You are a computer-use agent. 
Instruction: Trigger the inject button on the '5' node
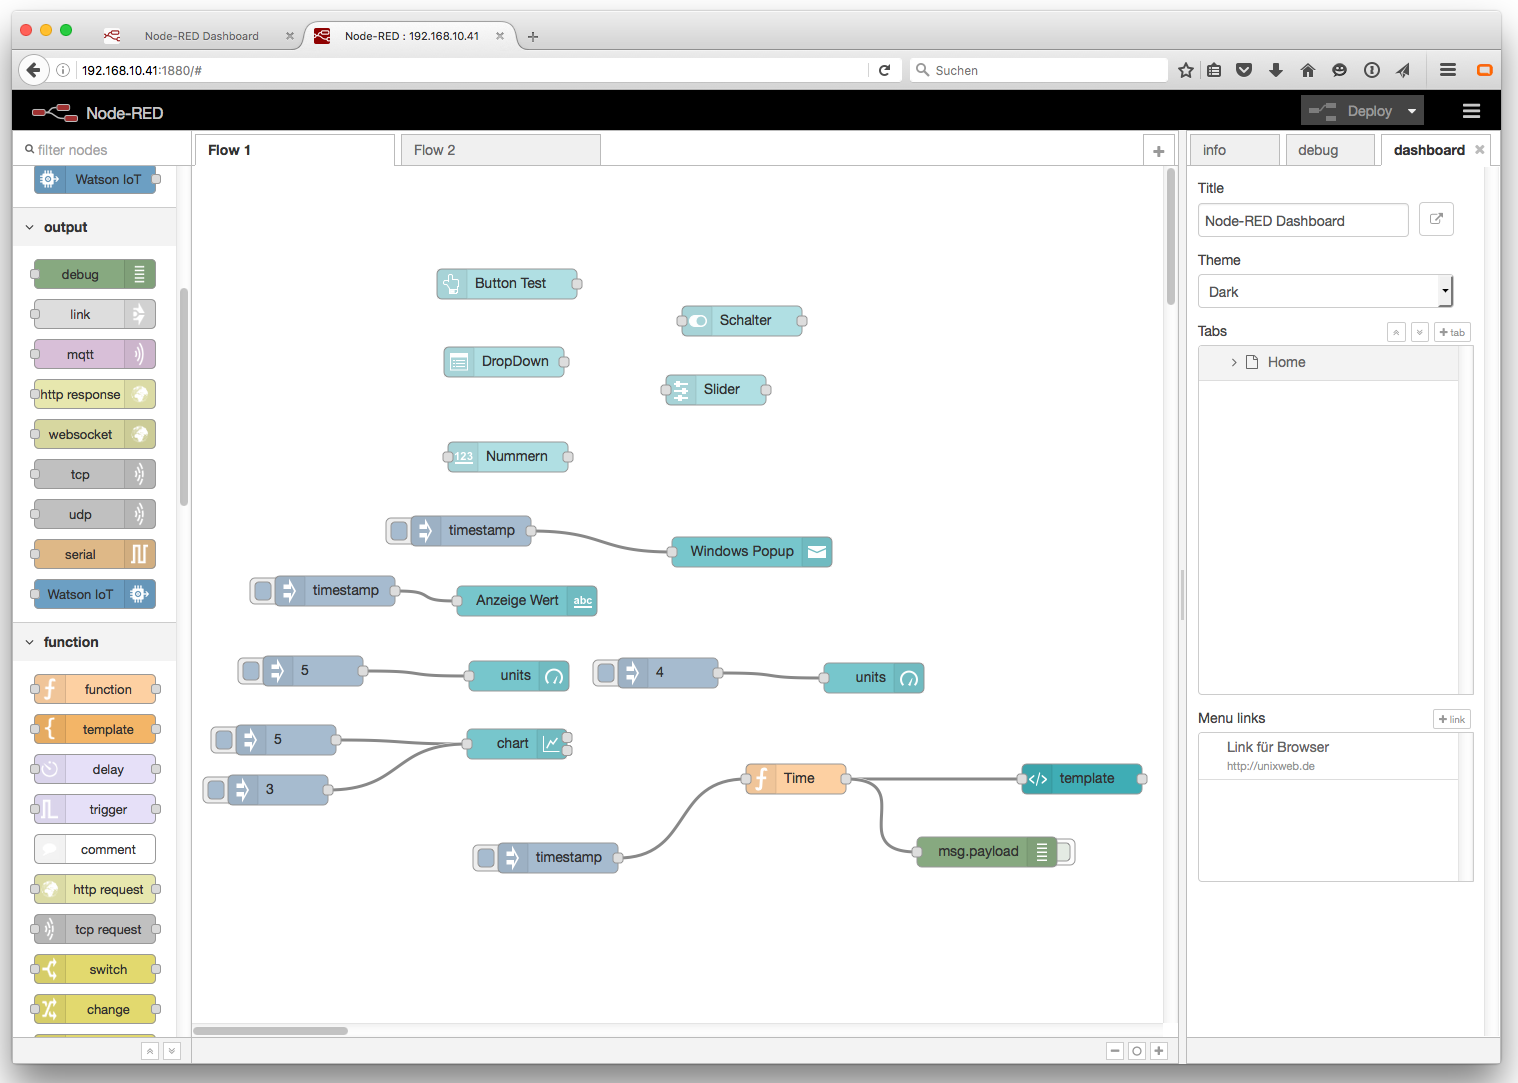[x=250, y=670]
